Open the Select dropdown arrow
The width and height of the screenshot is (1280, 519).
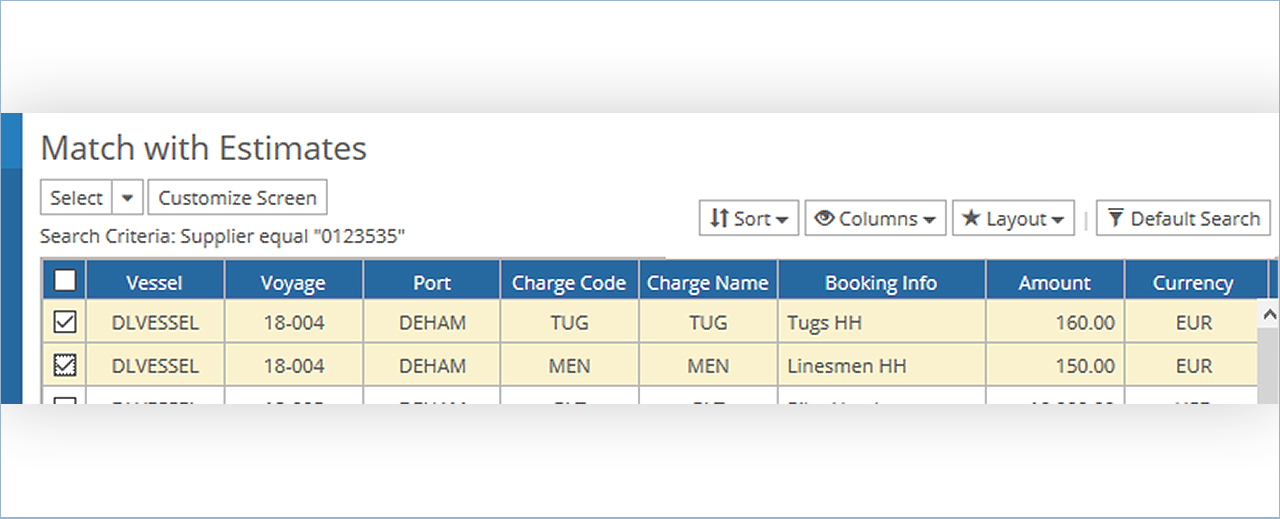128,198
